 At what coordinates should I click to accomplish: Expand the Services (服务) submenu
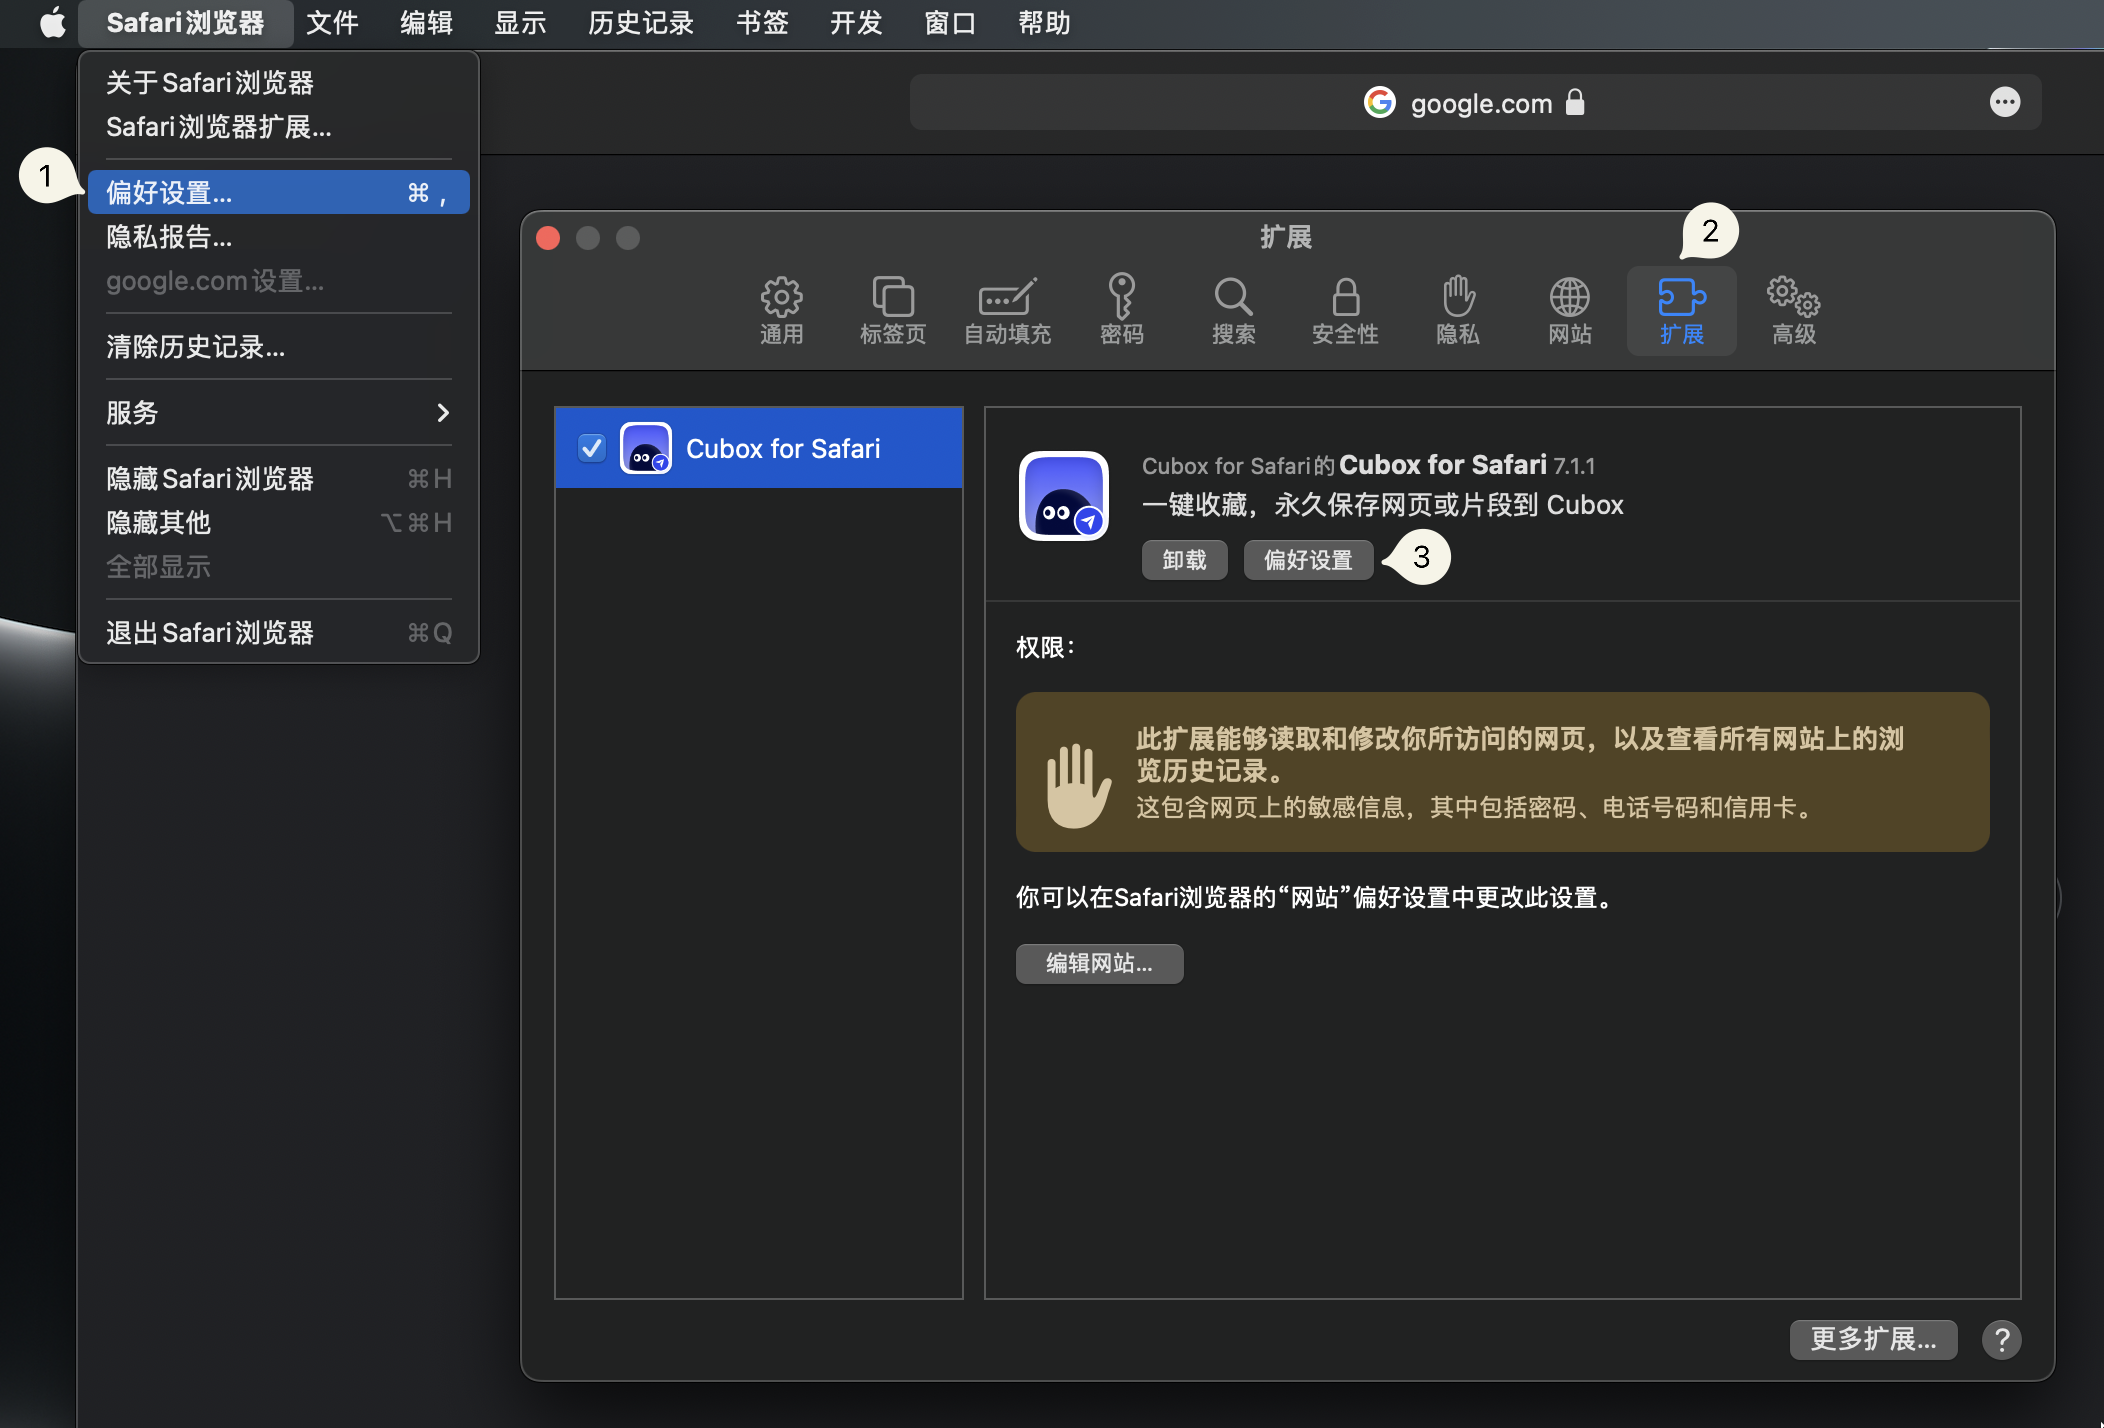279,412
